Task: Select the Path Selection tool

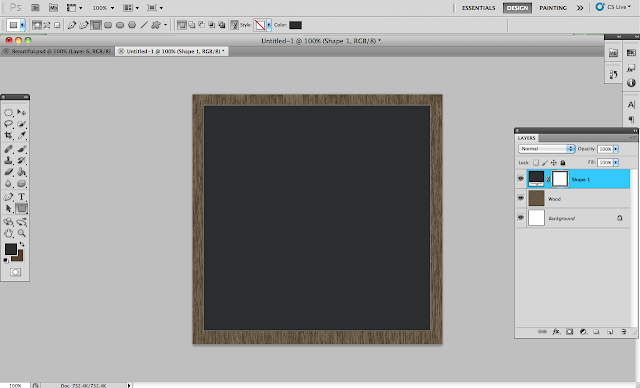Action: pyautogui.click(x=9, y=208)
